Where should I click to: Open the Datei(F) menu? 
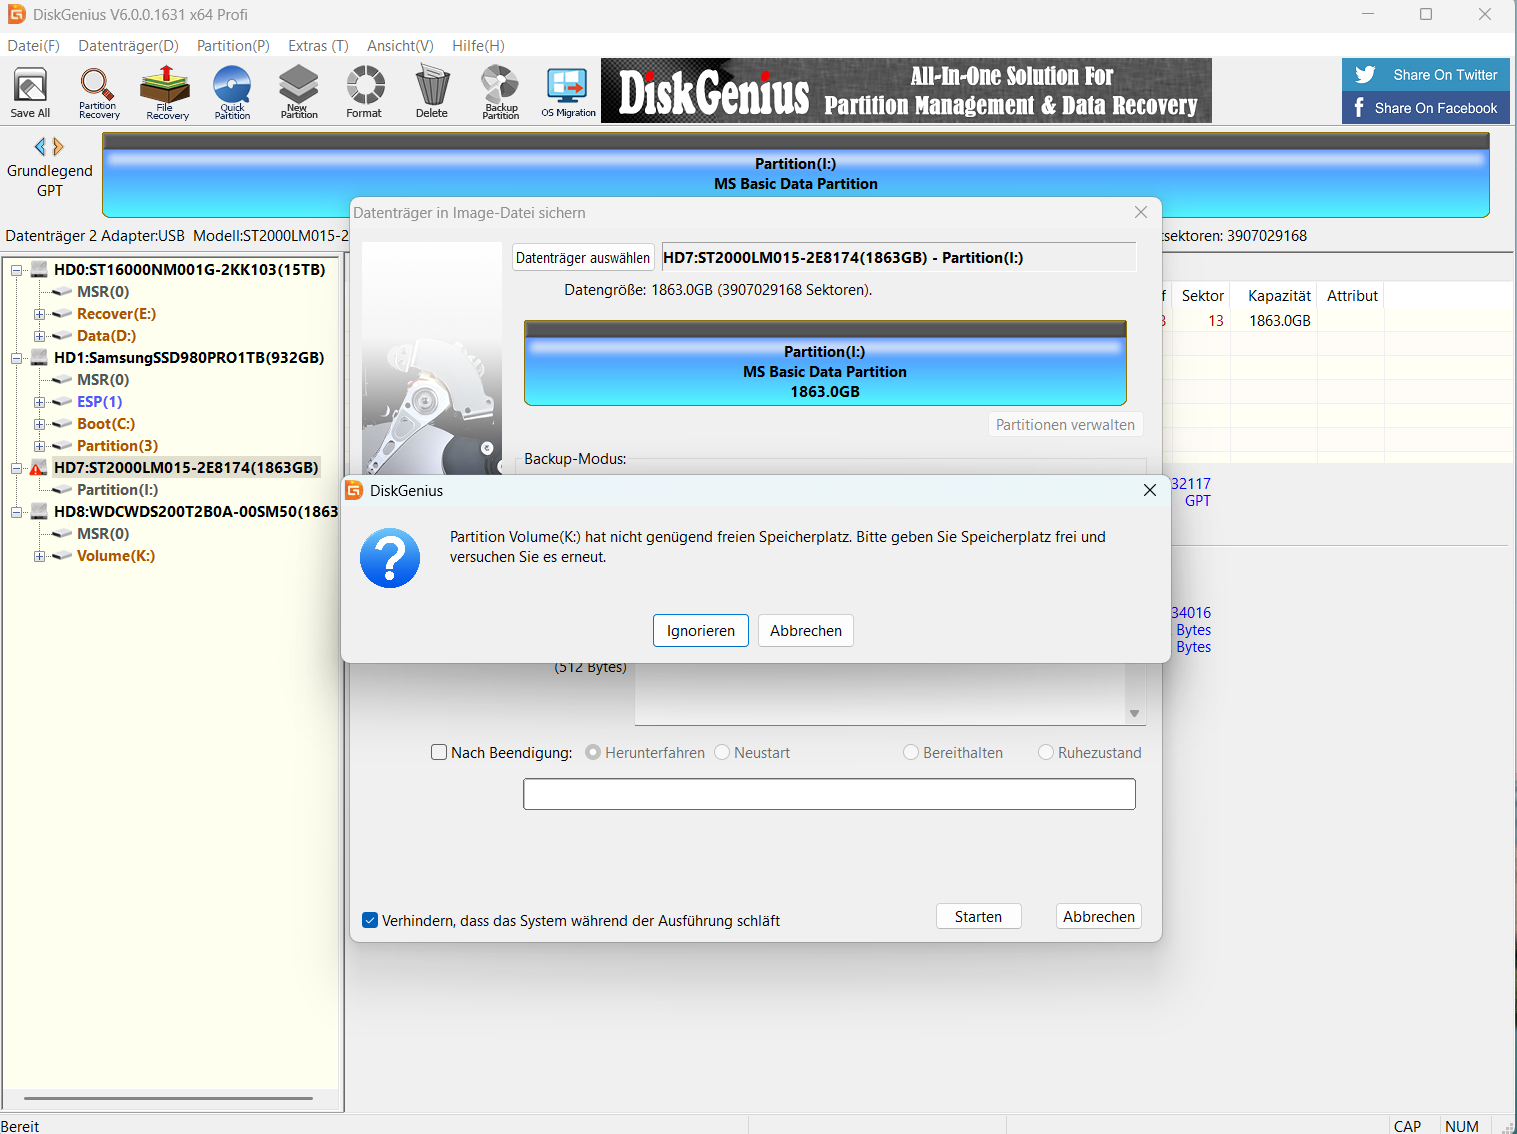(x=34, y=45)
